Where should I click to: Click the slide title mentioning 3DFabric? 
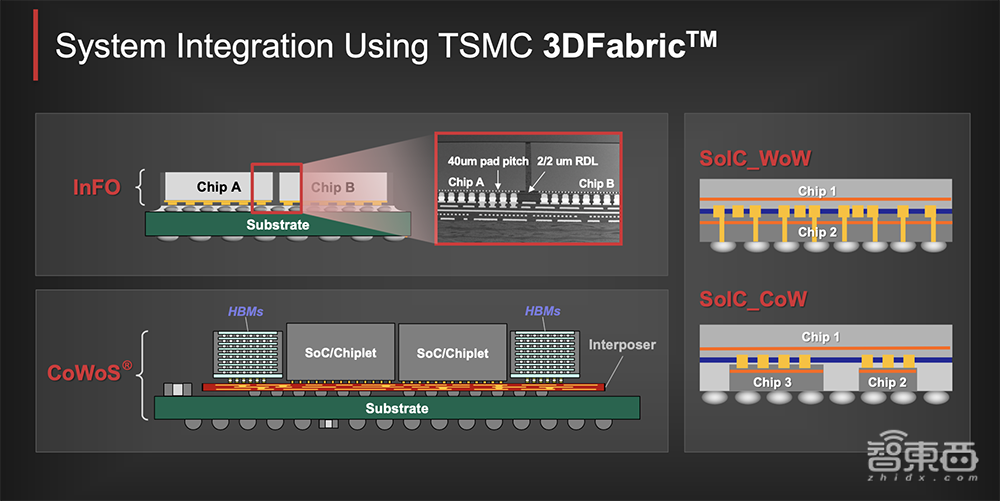point(385,46)
